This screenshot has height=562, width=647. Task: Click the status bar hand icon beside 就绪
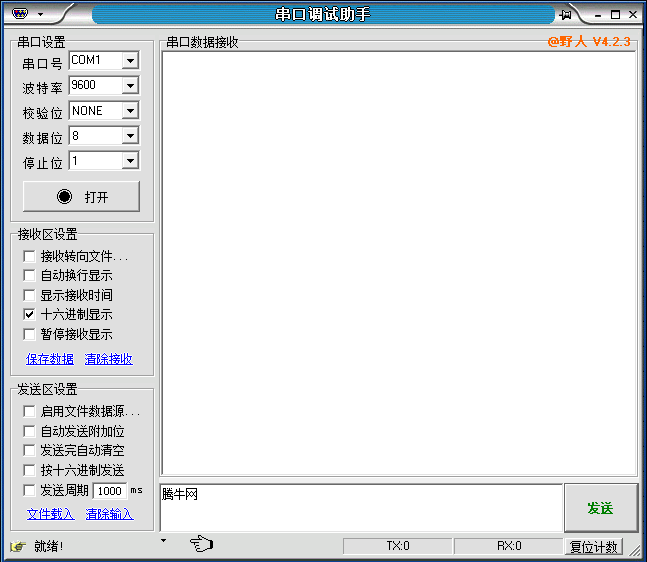(x=18, y=546)
